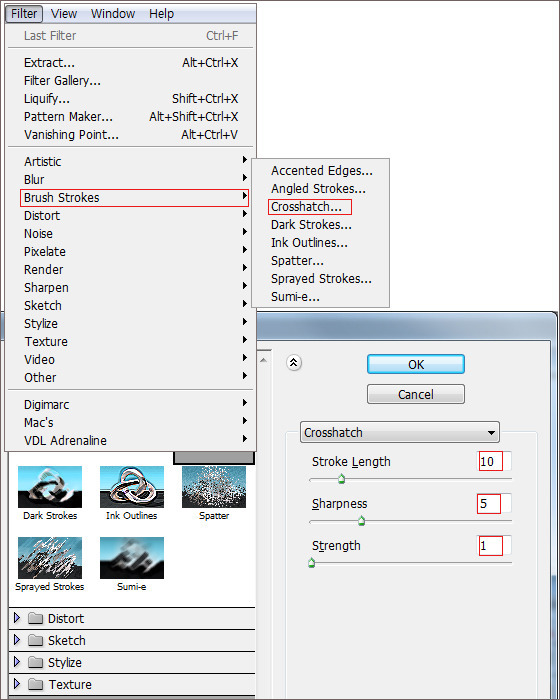Screen dimensions: 560x700
Task: Open the Help menu
Action: pos(161,14)
